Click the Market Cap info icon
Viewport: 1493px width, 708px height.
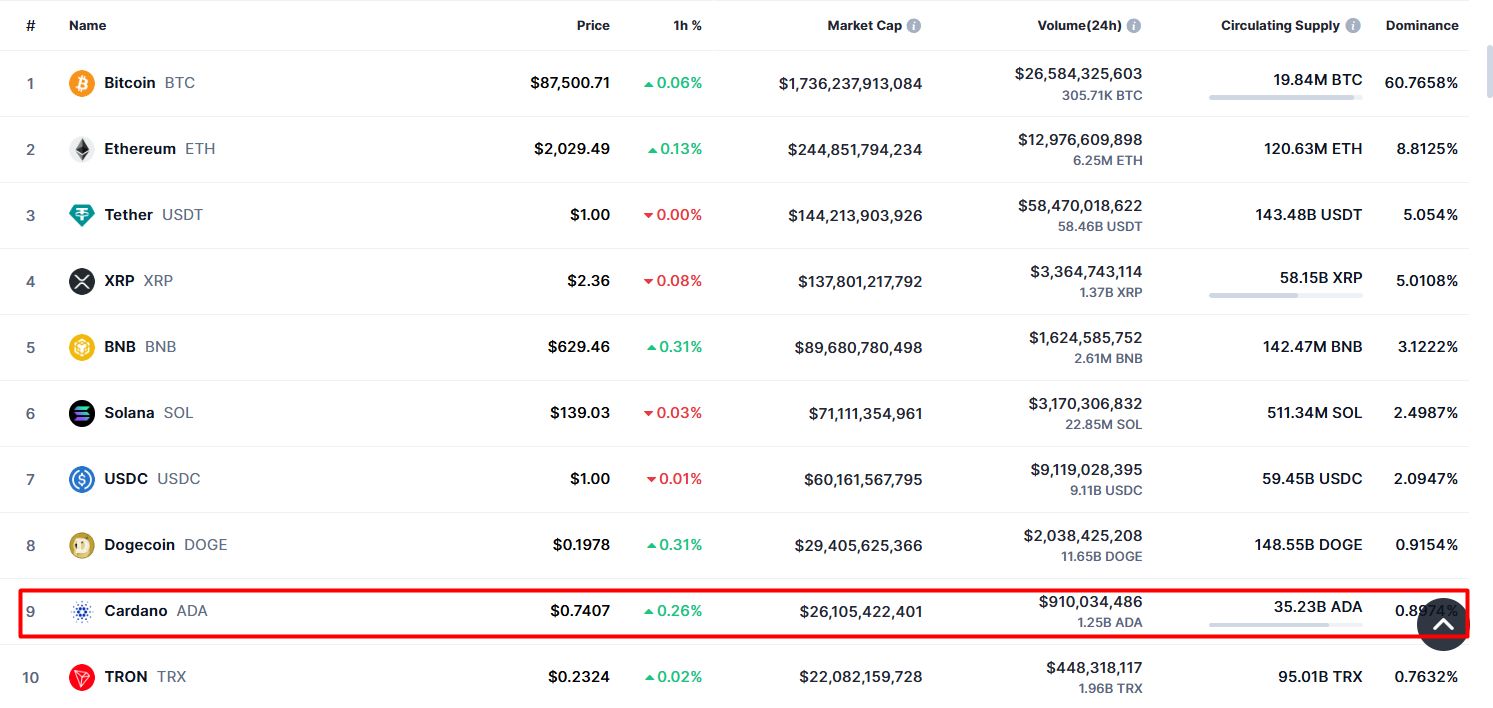(x=914, y=26)
